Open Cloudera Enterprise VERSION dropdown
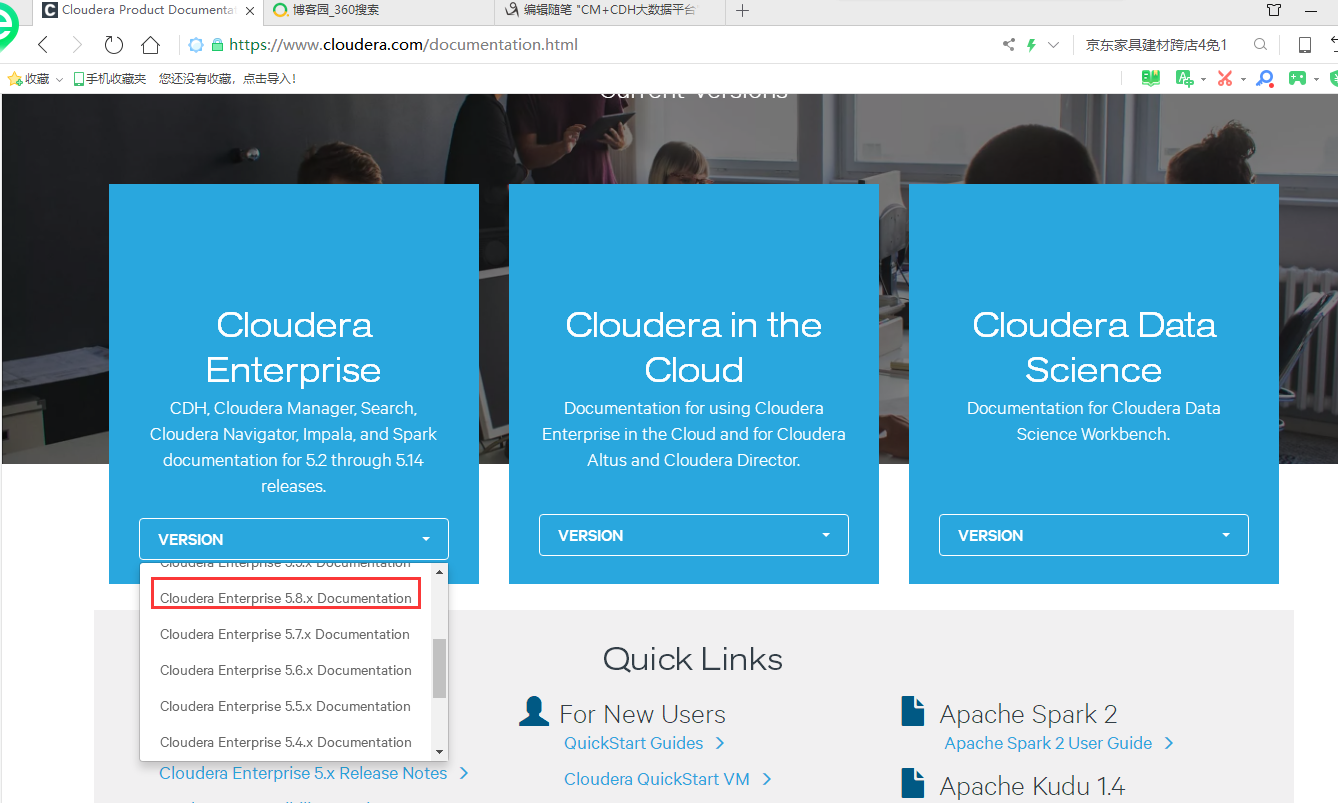The width and height of the screenshot is (1338, 803). [294, 539]
